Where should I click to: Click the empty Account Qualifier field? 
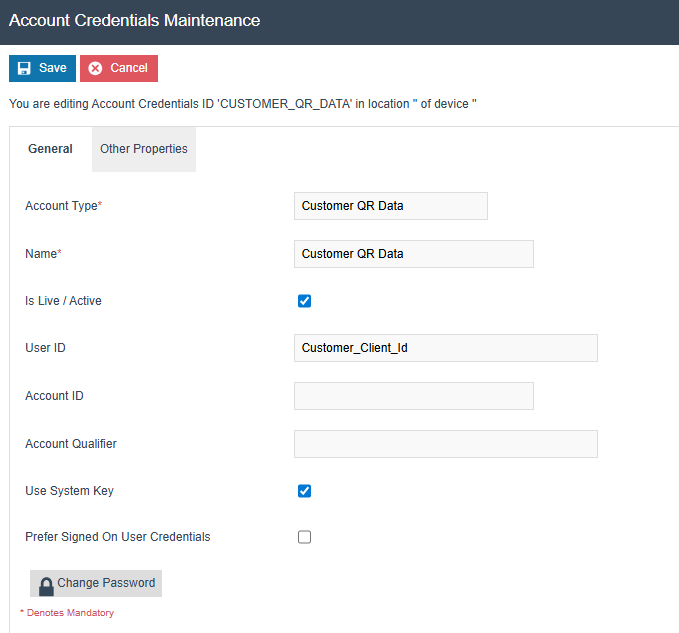pos(446,444)
